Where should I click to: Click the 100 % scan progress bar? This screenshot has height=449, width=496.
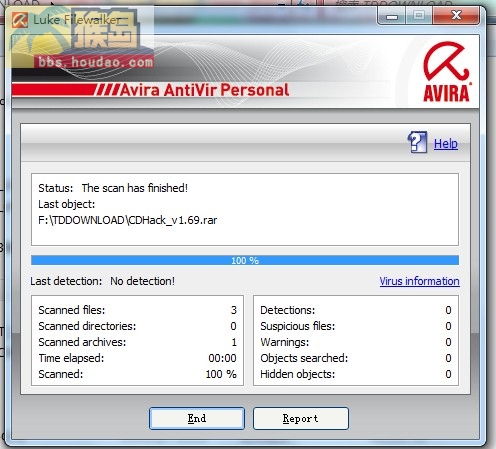pyautogui.click(x=245, y=260)
